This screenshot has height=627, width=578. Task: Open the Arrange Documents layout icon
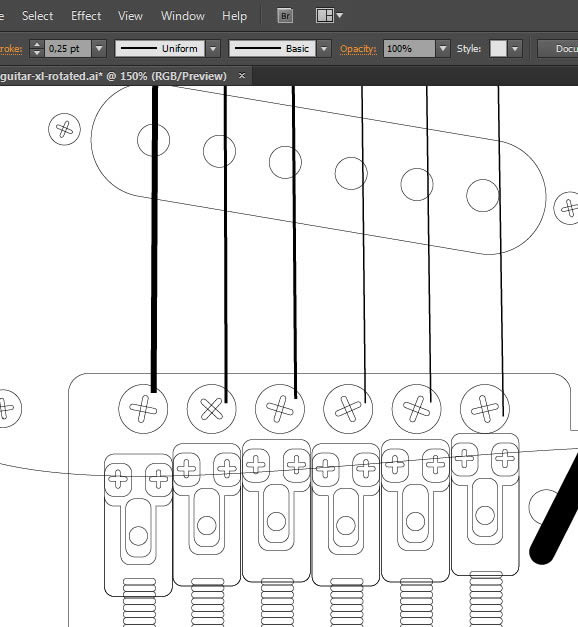click(329, 16)
